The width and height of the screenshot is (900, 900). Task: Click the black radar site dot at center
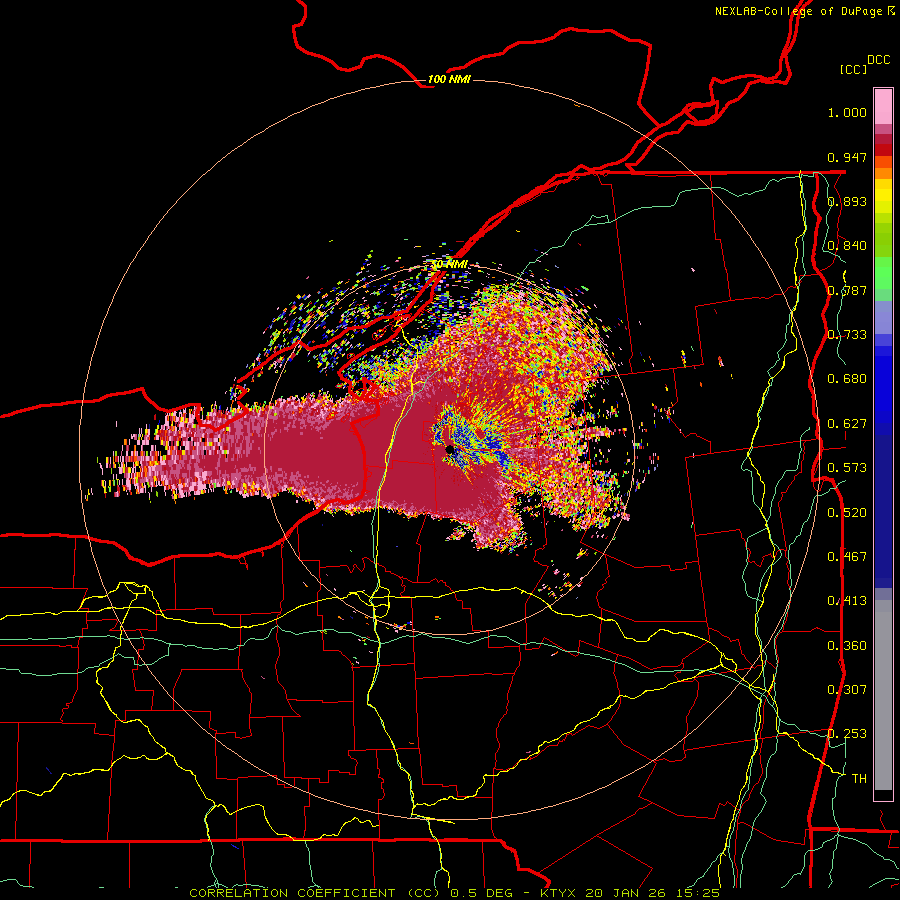click(x=449, y=449)
